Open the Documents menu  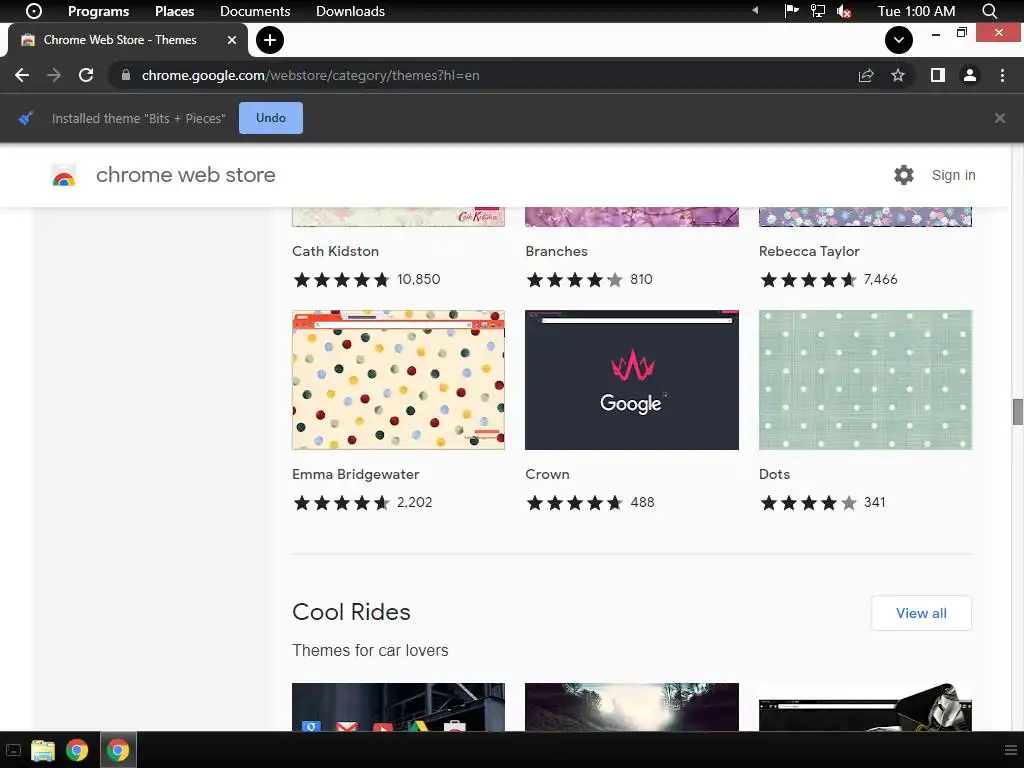point(255,11)
